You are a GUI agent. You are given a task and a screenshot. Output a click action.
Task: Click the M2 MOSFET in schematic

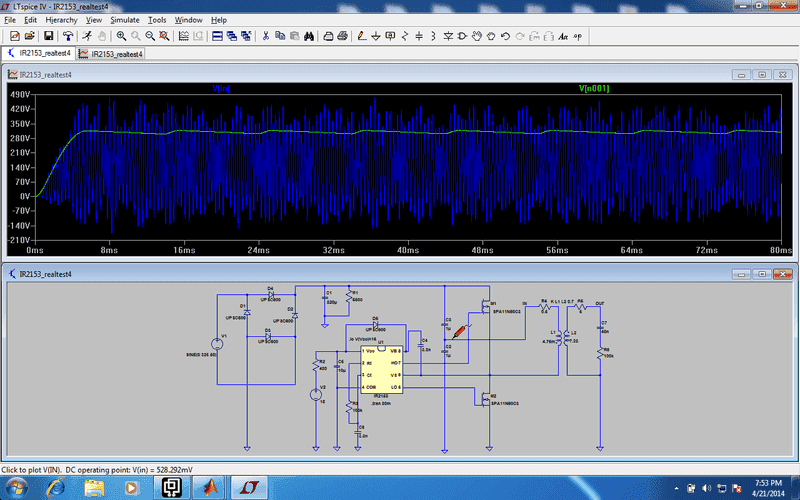tap(486, 399)
